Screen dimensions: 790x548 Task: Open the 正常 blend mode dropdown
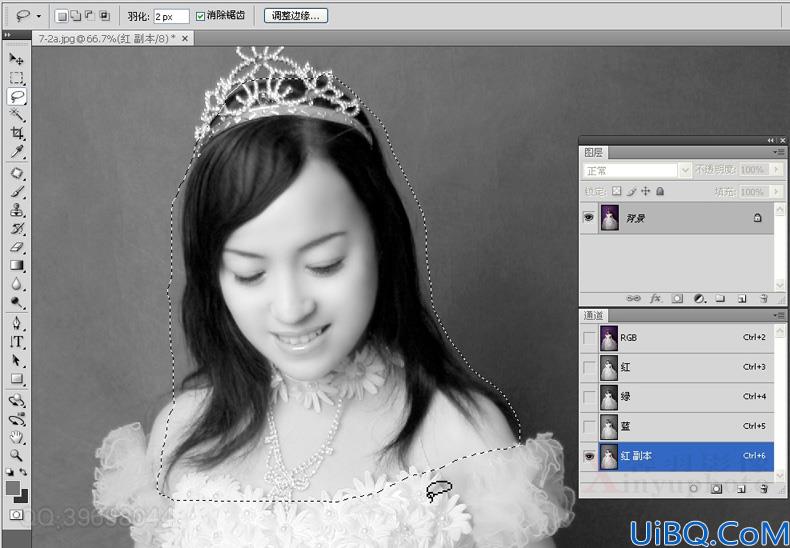637,171
